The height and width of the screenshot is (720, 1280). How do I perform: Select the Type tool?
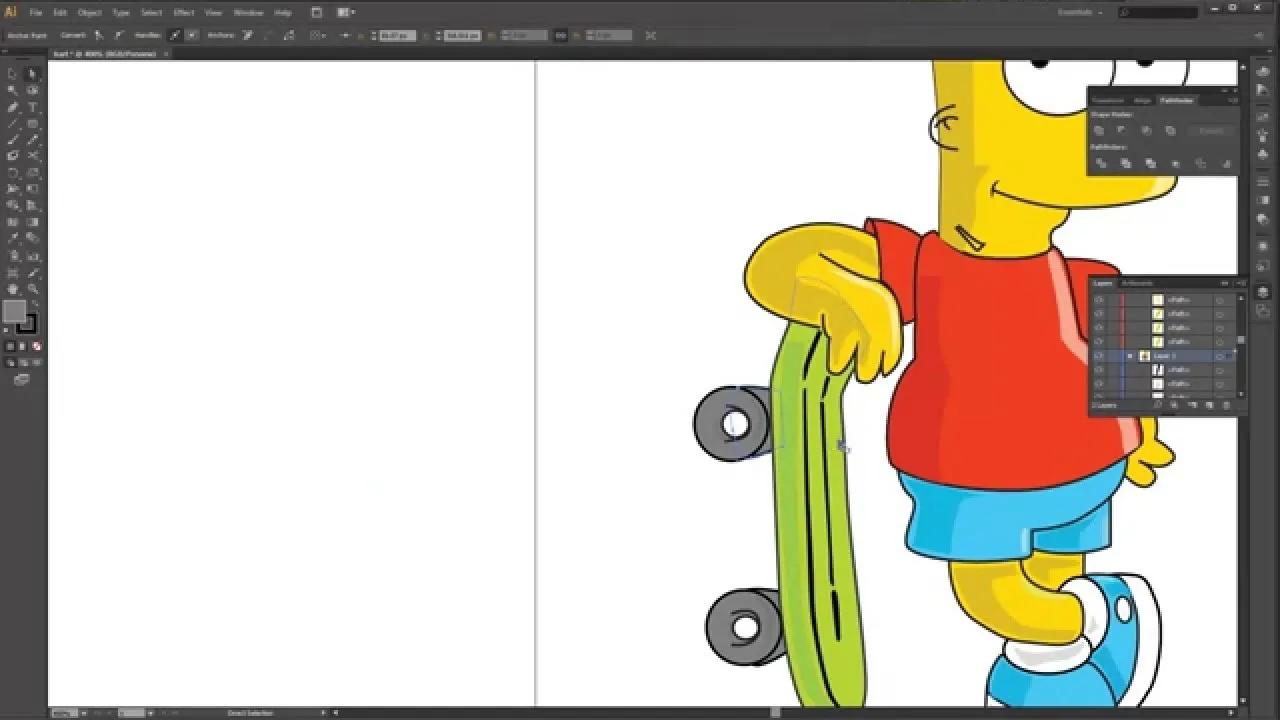coord(32,107)
